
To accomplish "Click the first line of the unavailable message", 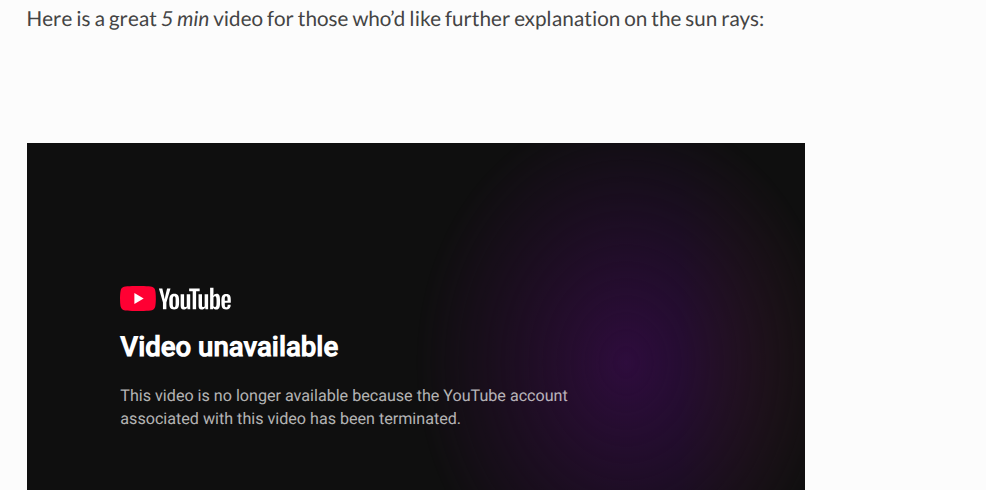I will tap(344, 396).
